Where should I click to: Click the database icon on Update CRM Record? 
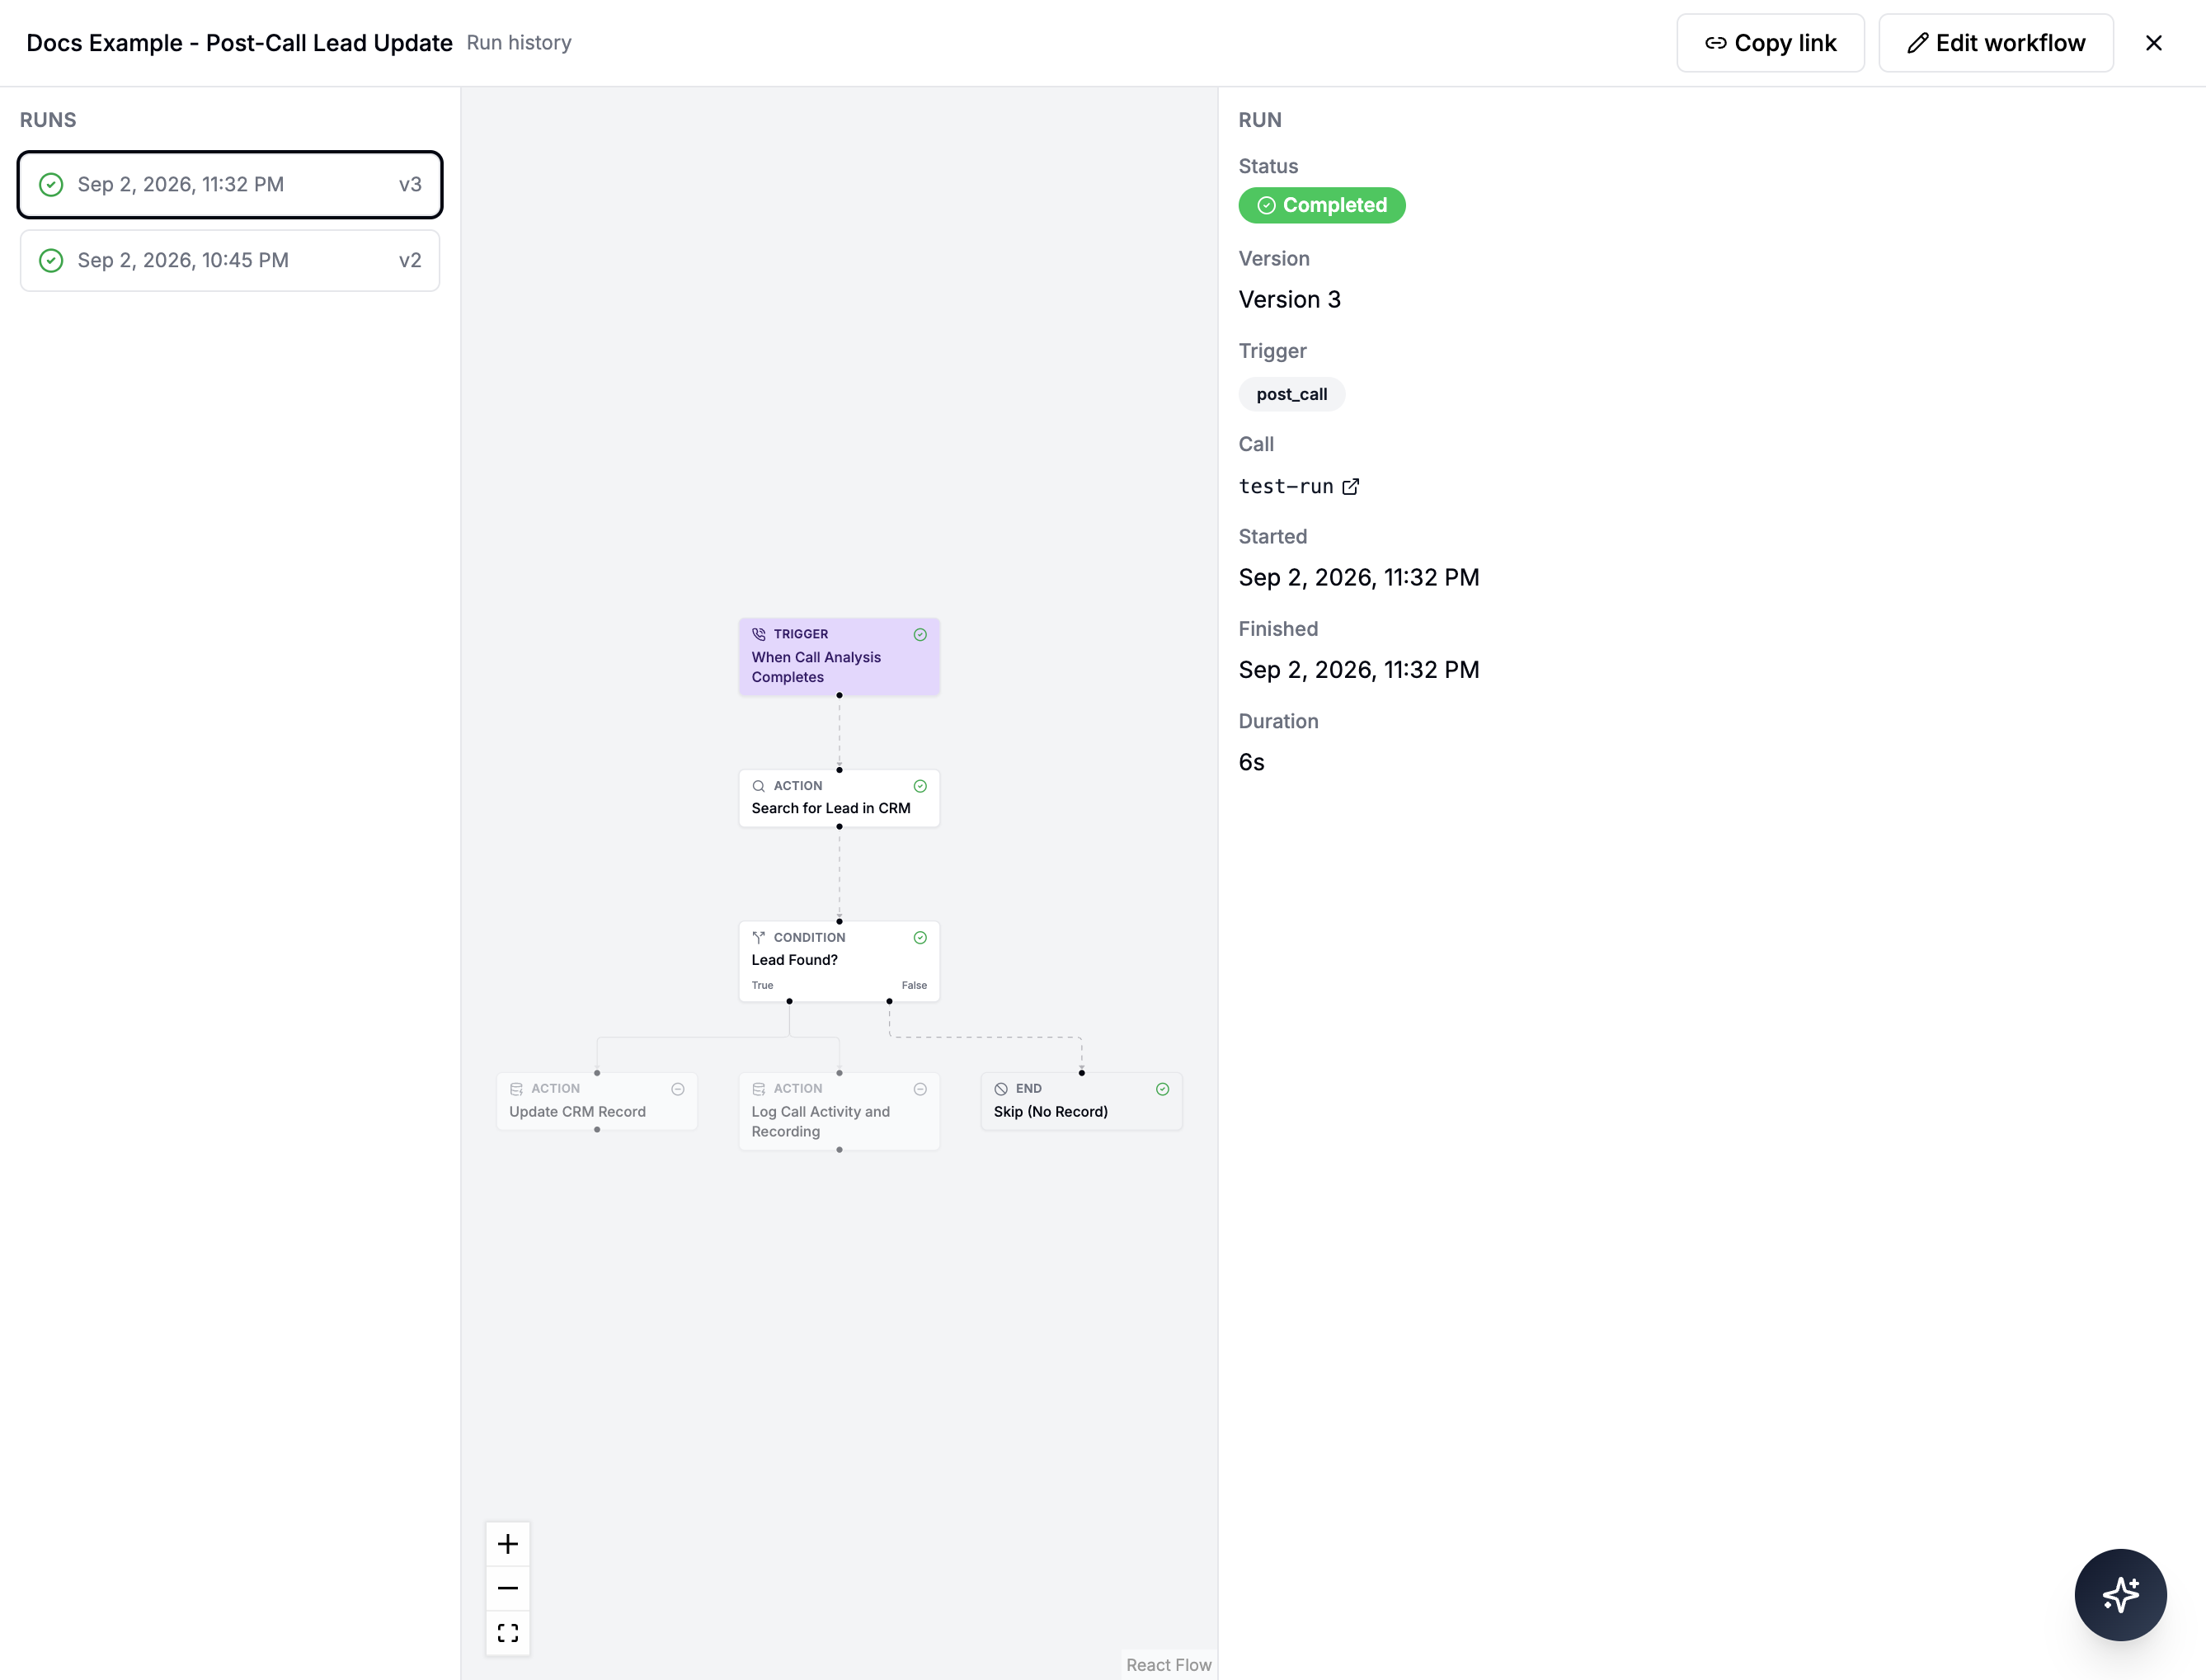[517, 1089]
